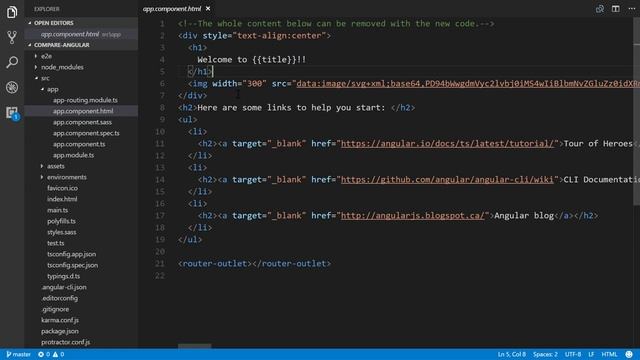Open app.component.html in the app folder
The height and width of the screenshot is (360, 640).
coord(83,111)
